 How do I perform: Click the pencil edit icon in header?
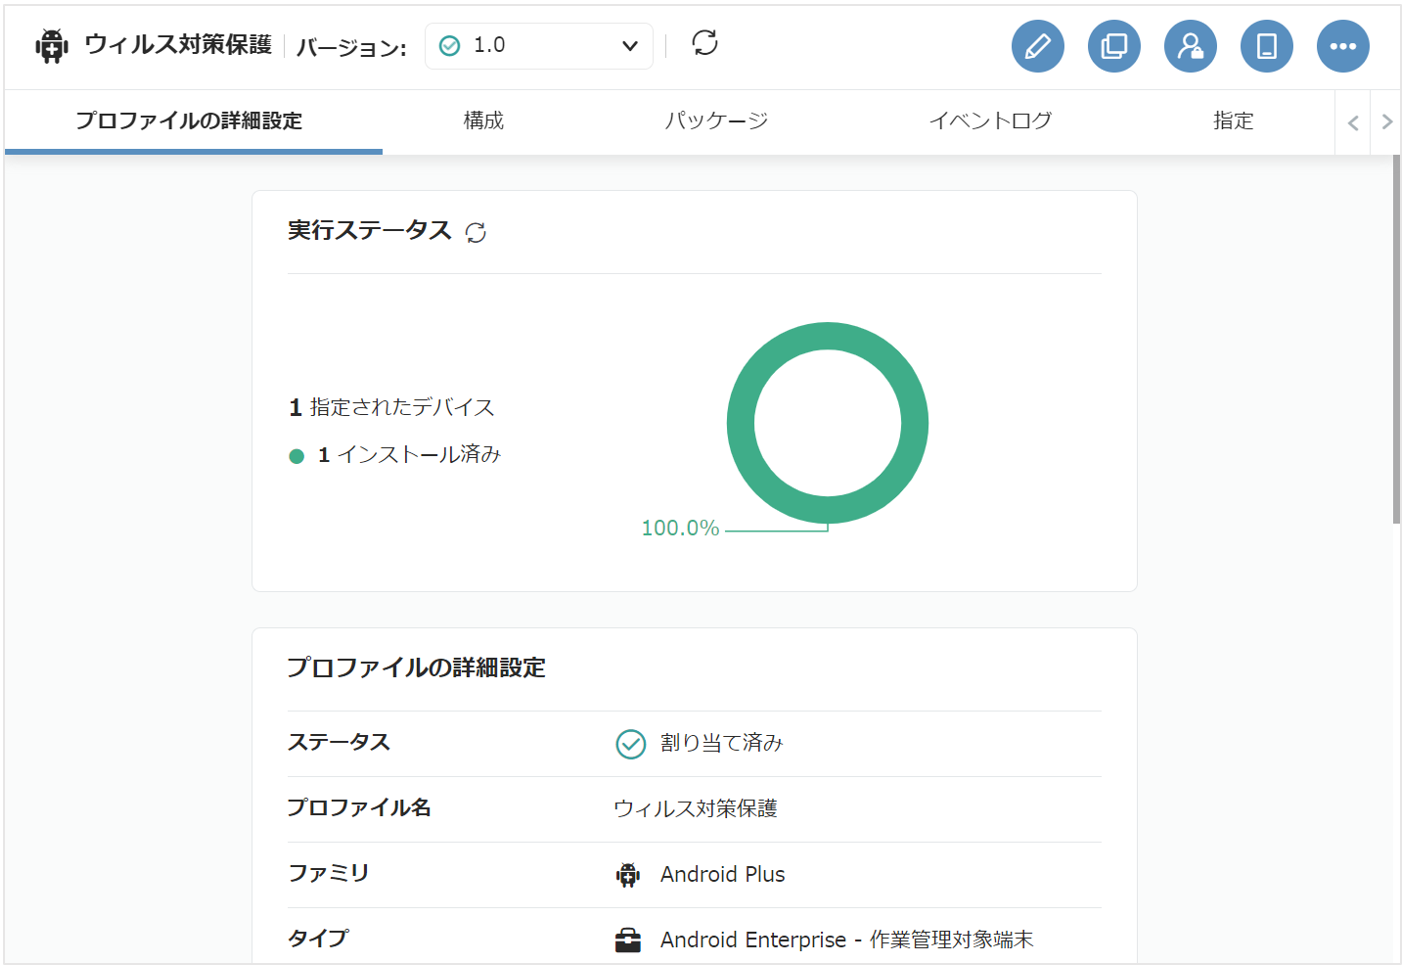tap(1037, 46)
